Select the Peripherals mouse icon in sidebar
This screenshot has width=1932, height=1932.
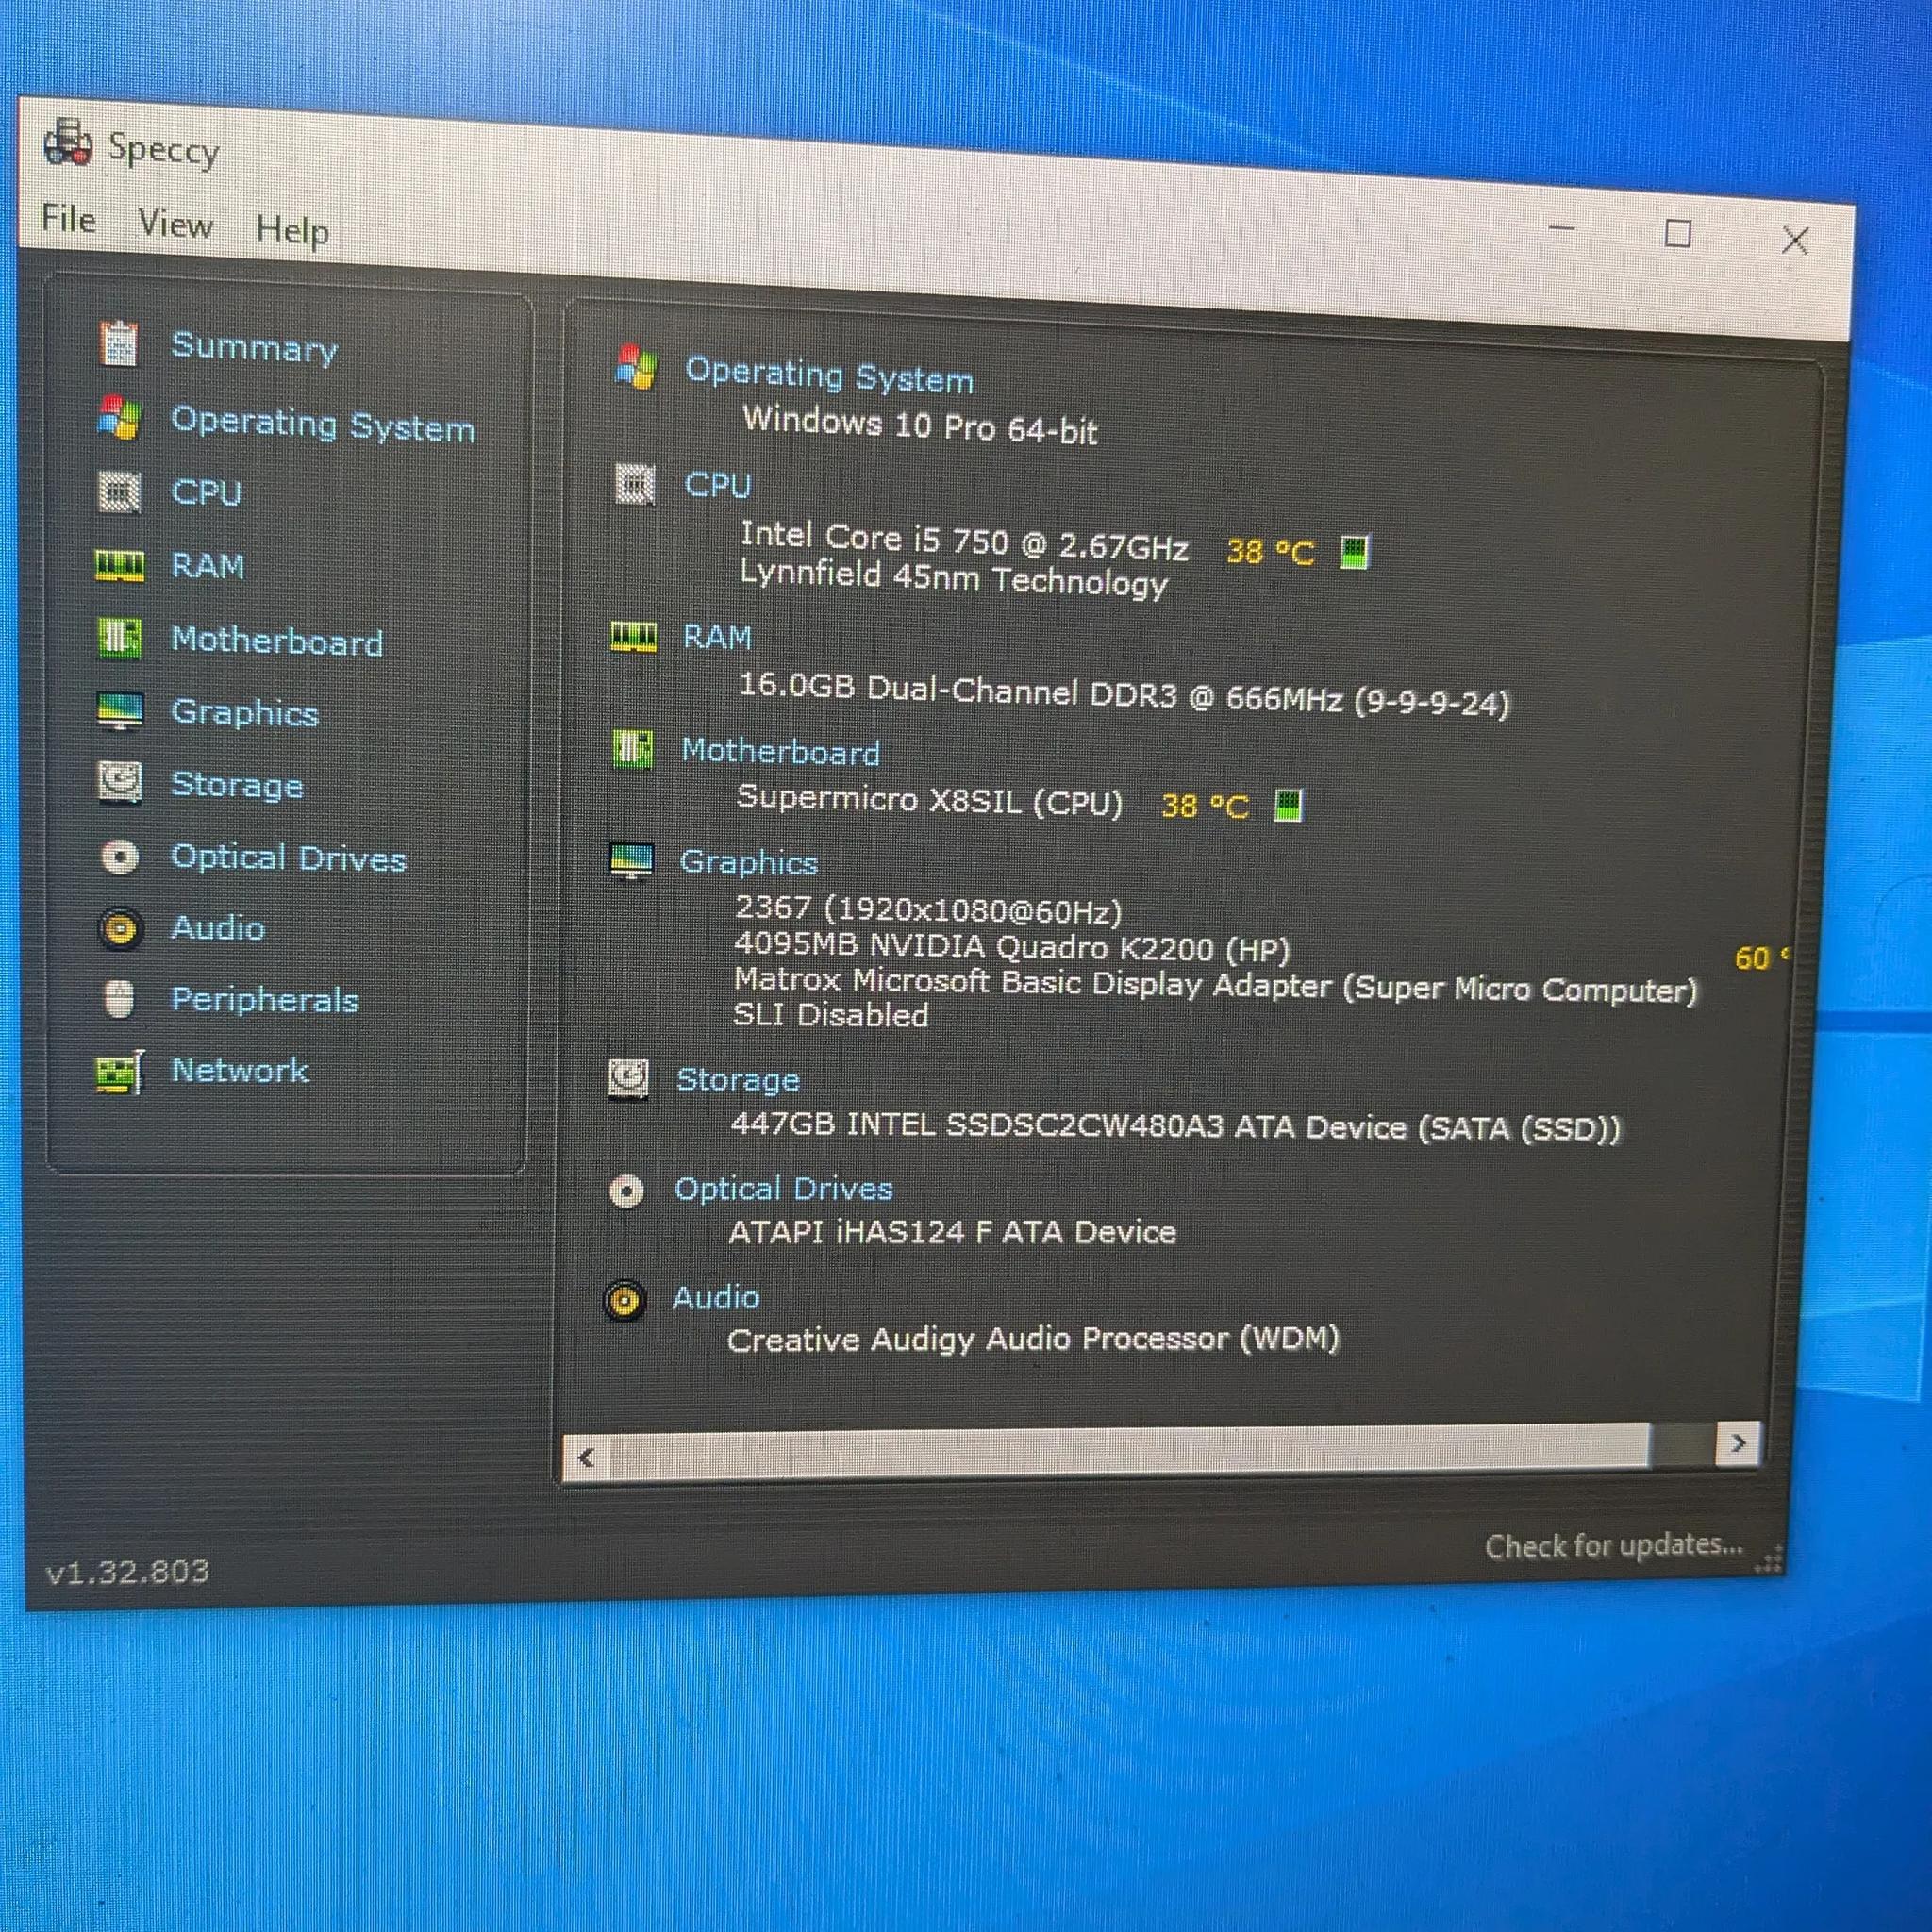tap(119, 999)
